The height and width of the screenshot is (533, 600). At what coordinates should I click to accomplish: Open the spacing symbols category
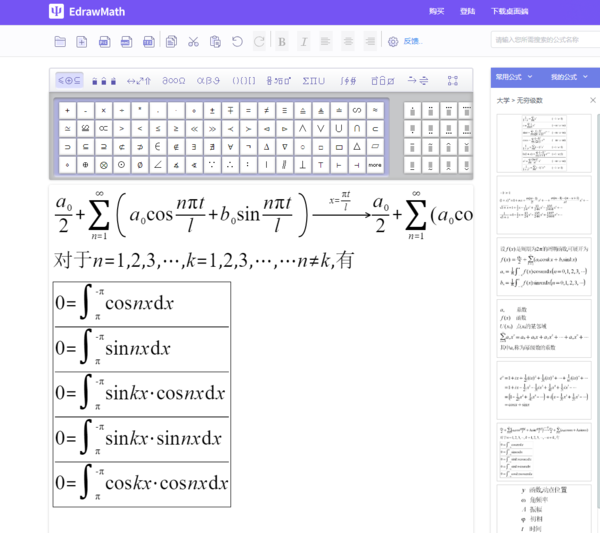tap(104, 81)
